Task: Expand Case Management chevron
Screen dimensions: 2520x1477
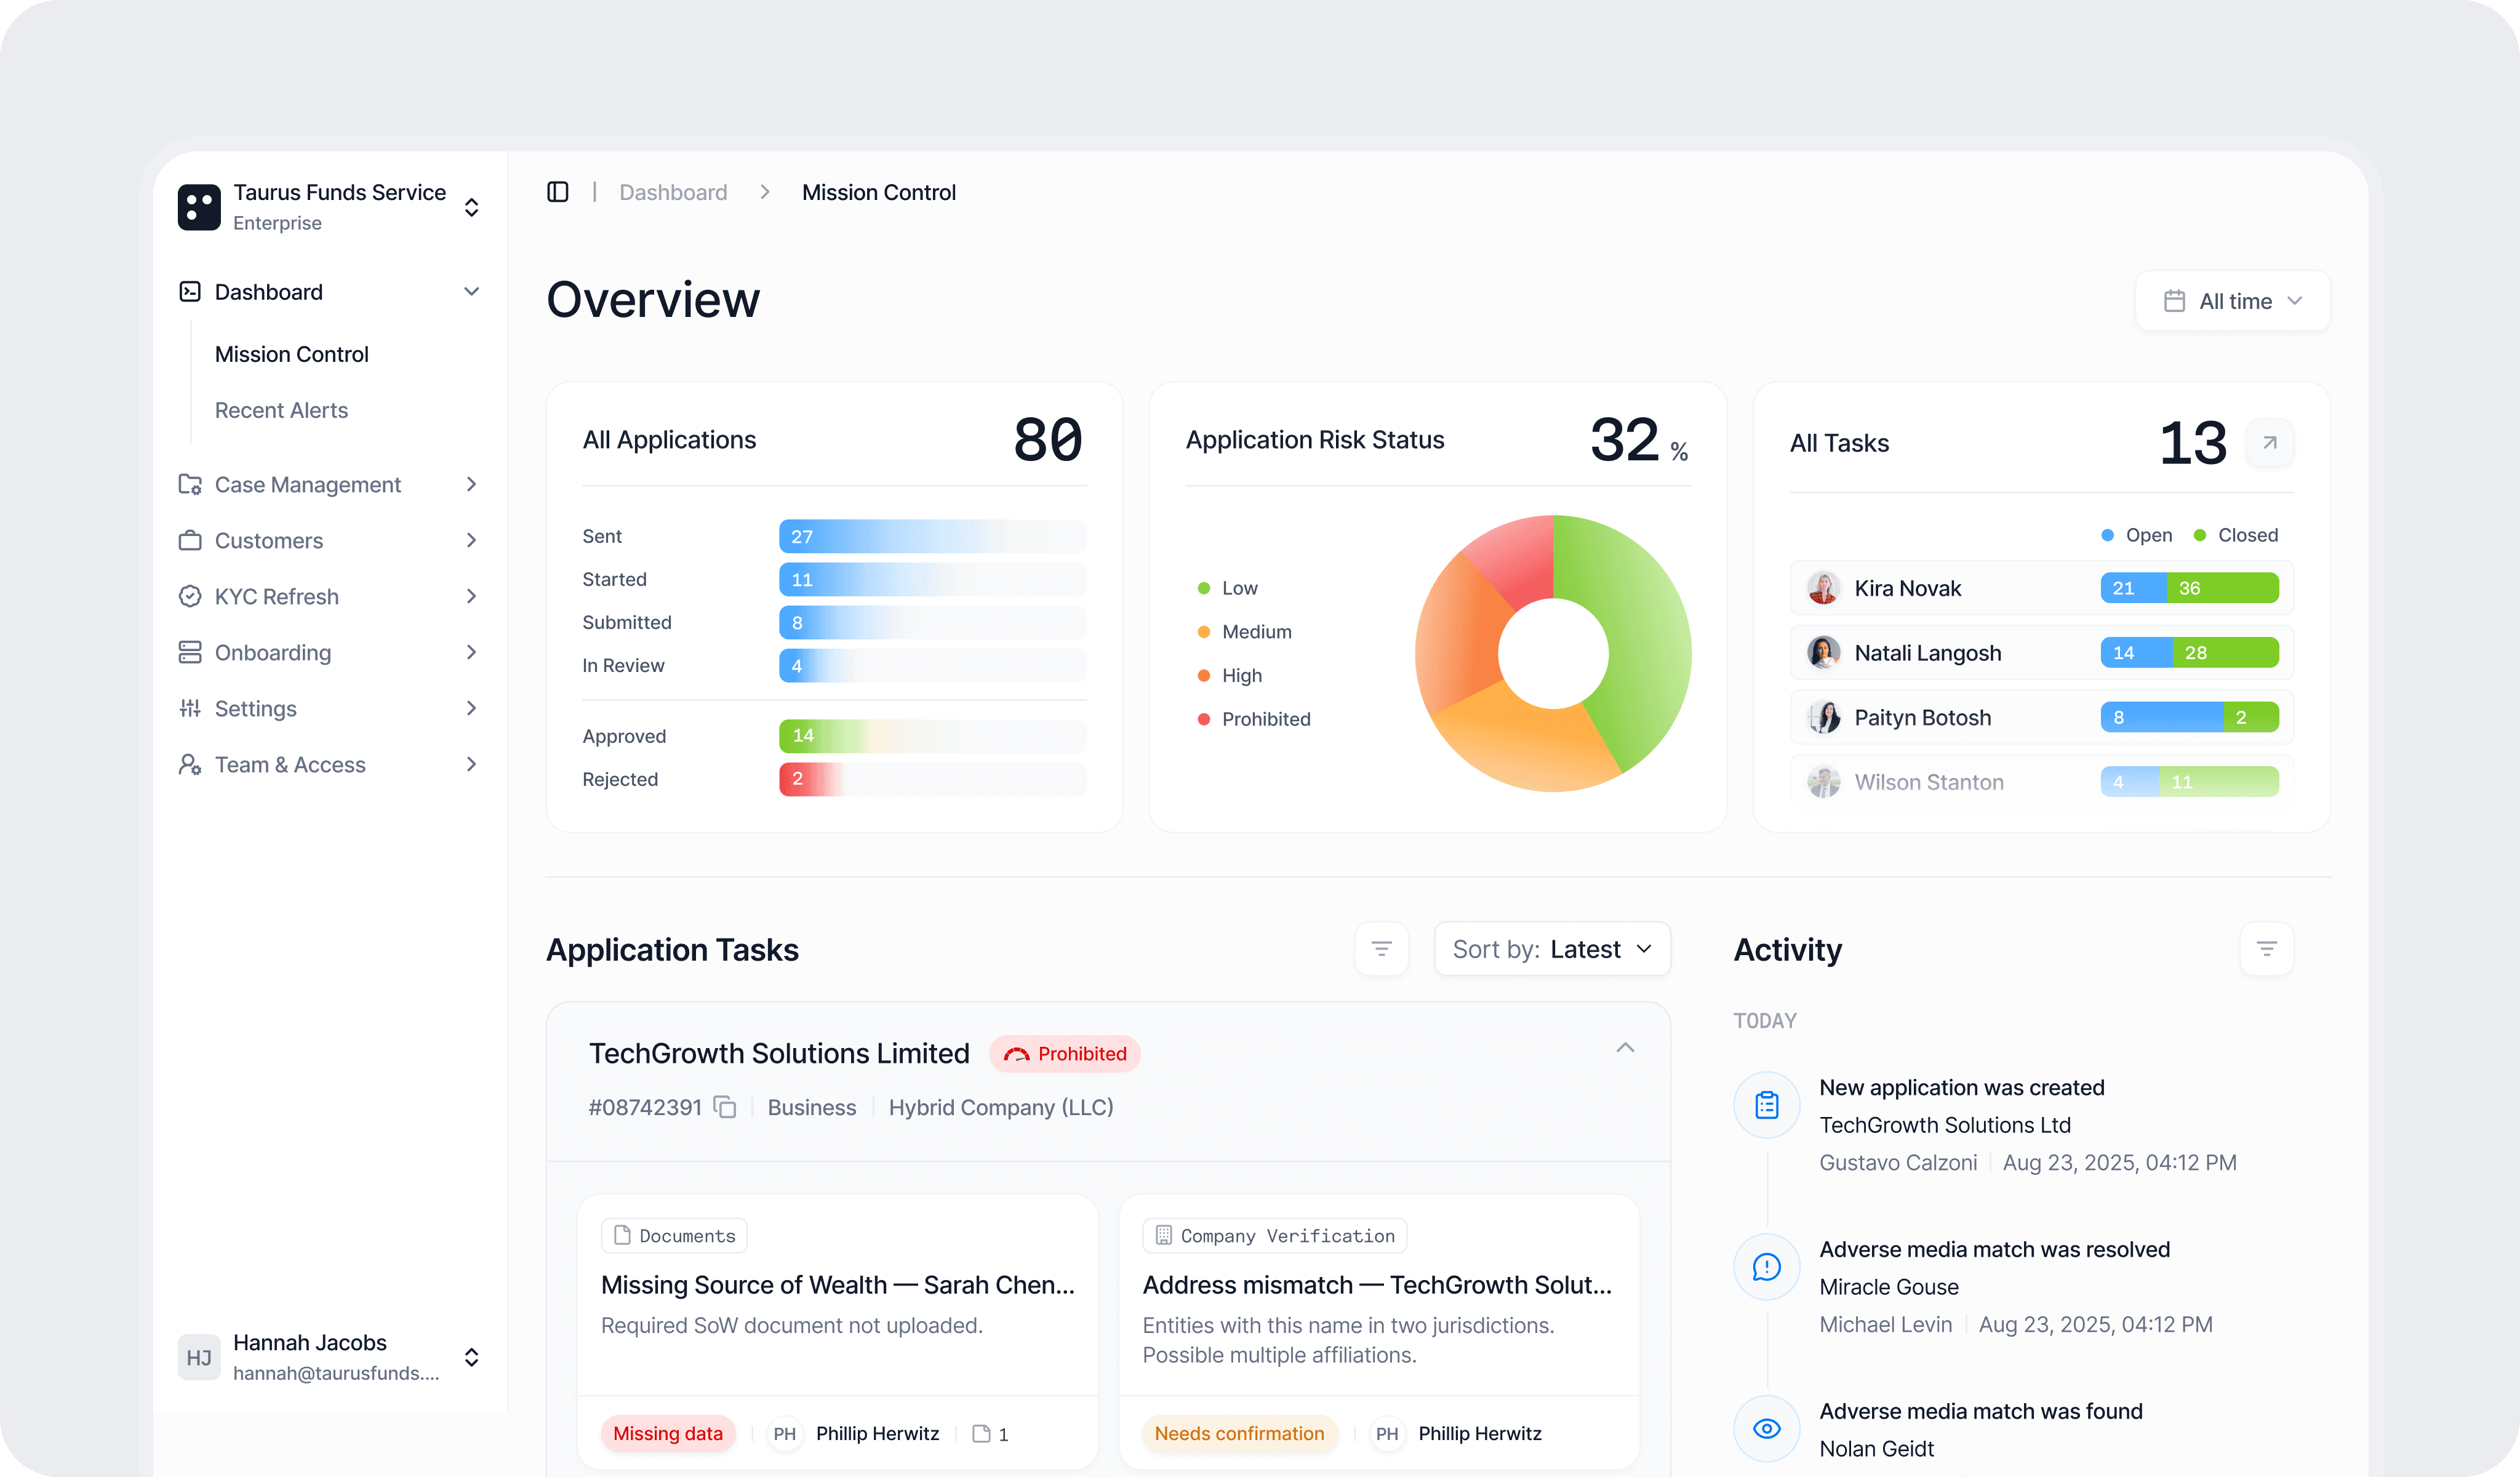Action: (472, 484)
